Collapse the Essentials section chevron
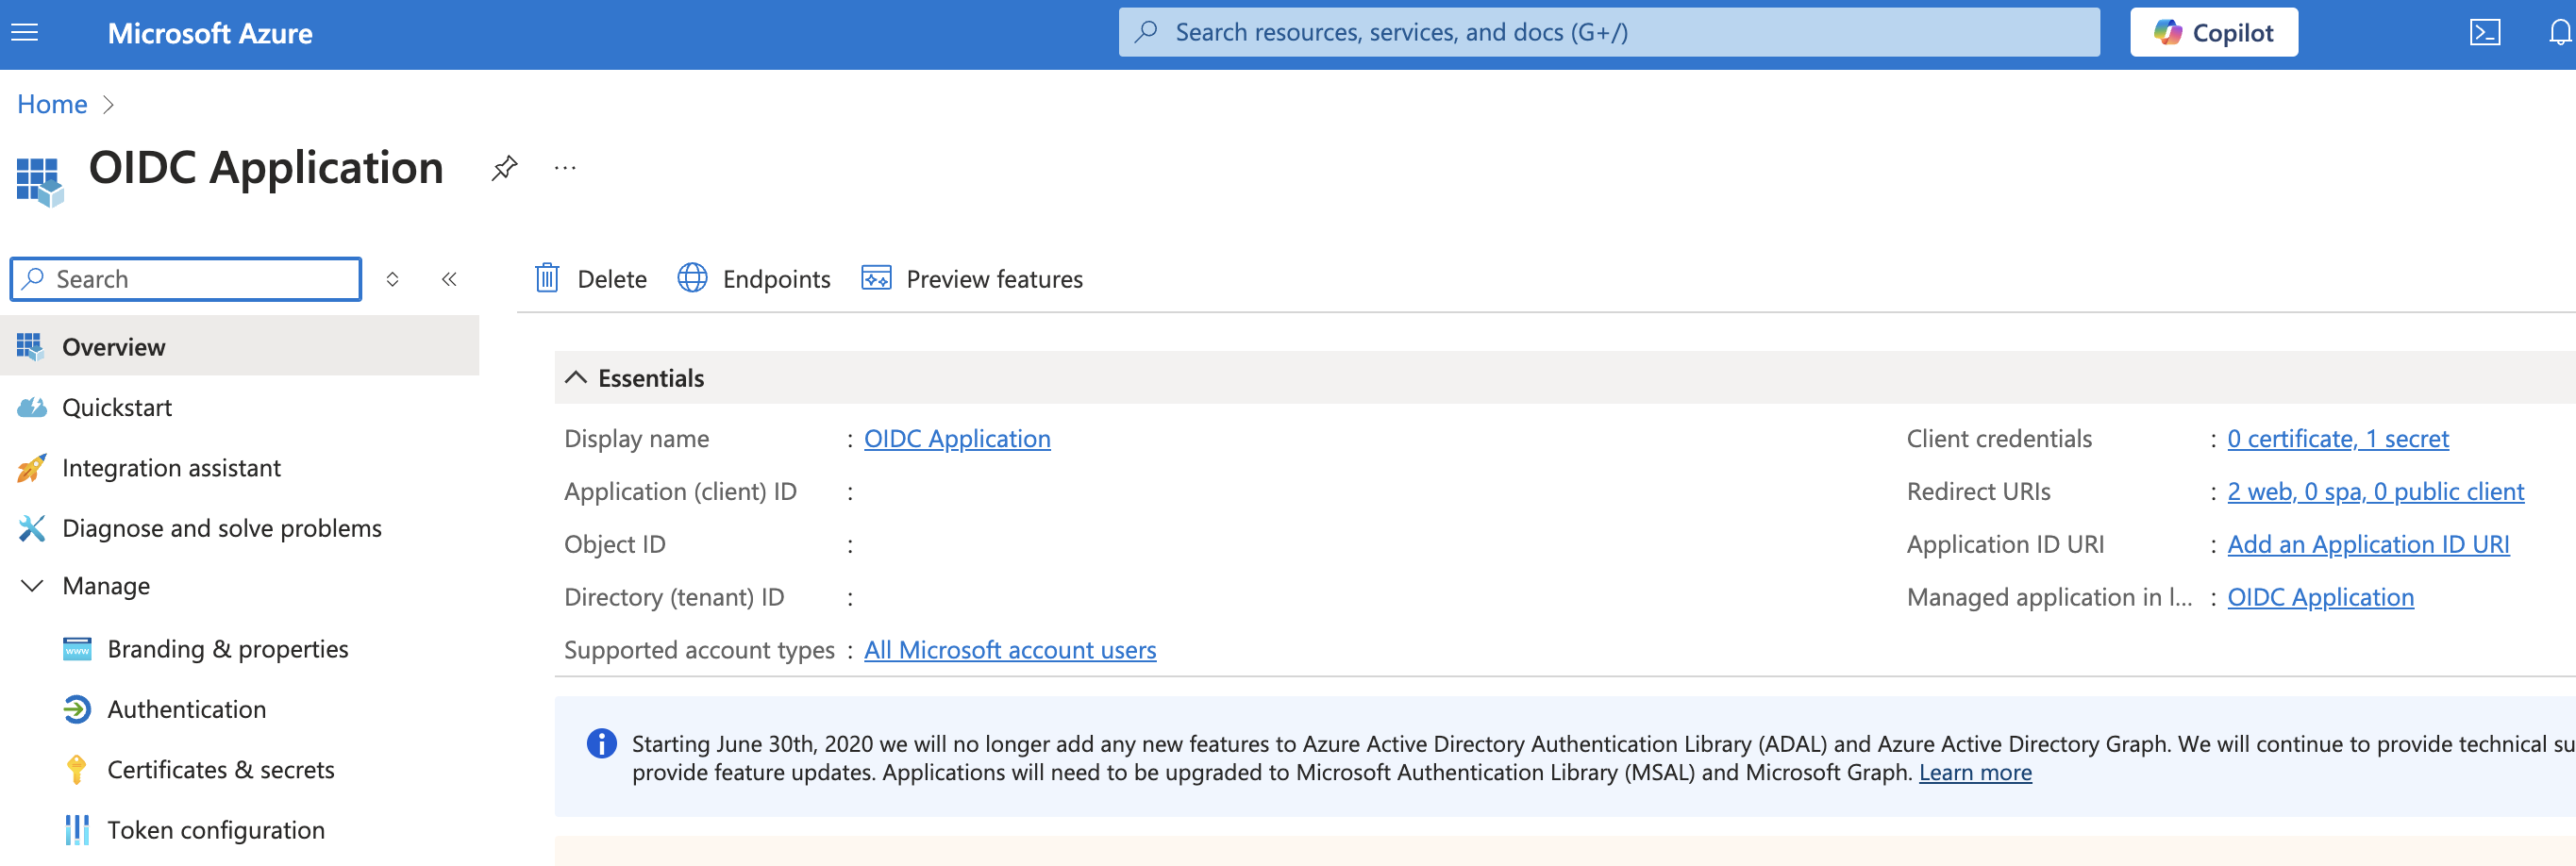The image size is (2576, 866). click(576, 378)
